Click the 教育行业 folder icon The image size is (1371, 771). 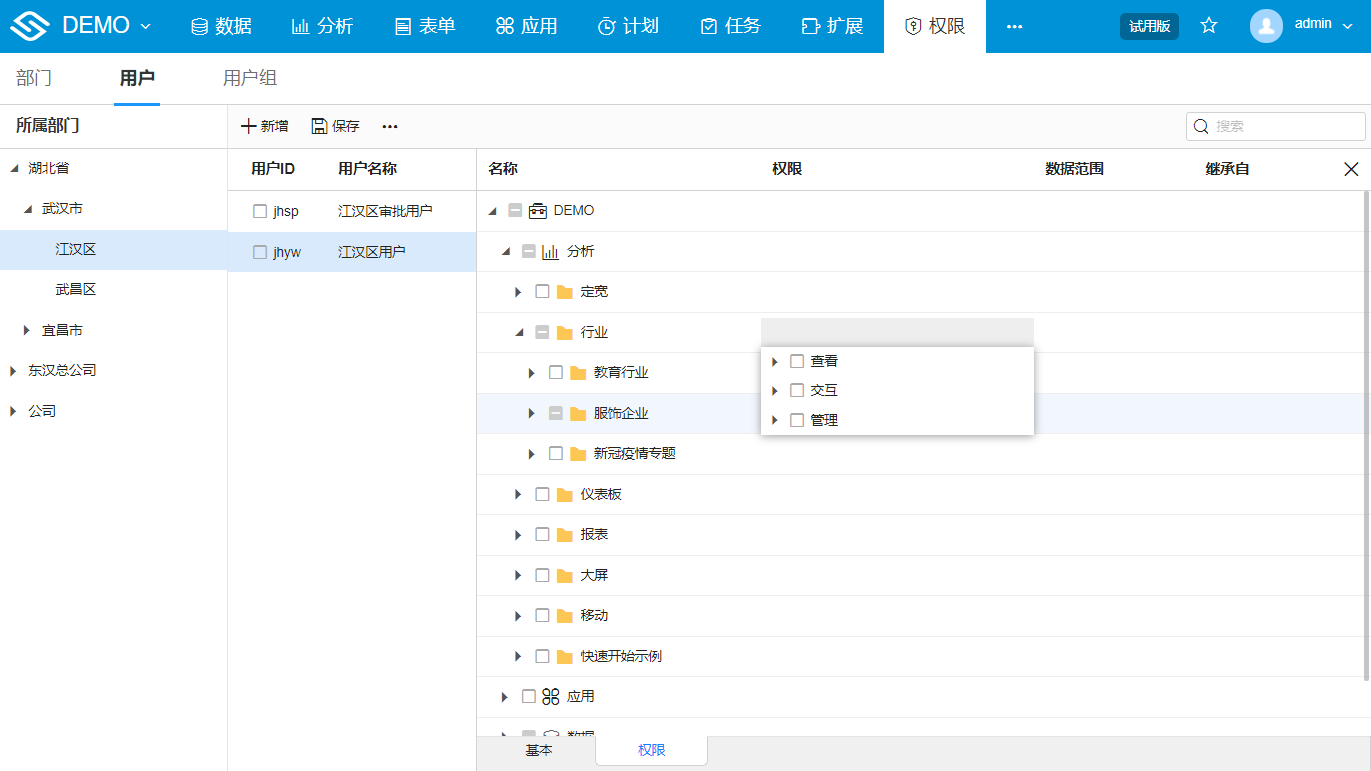click(x=578, y=373)
